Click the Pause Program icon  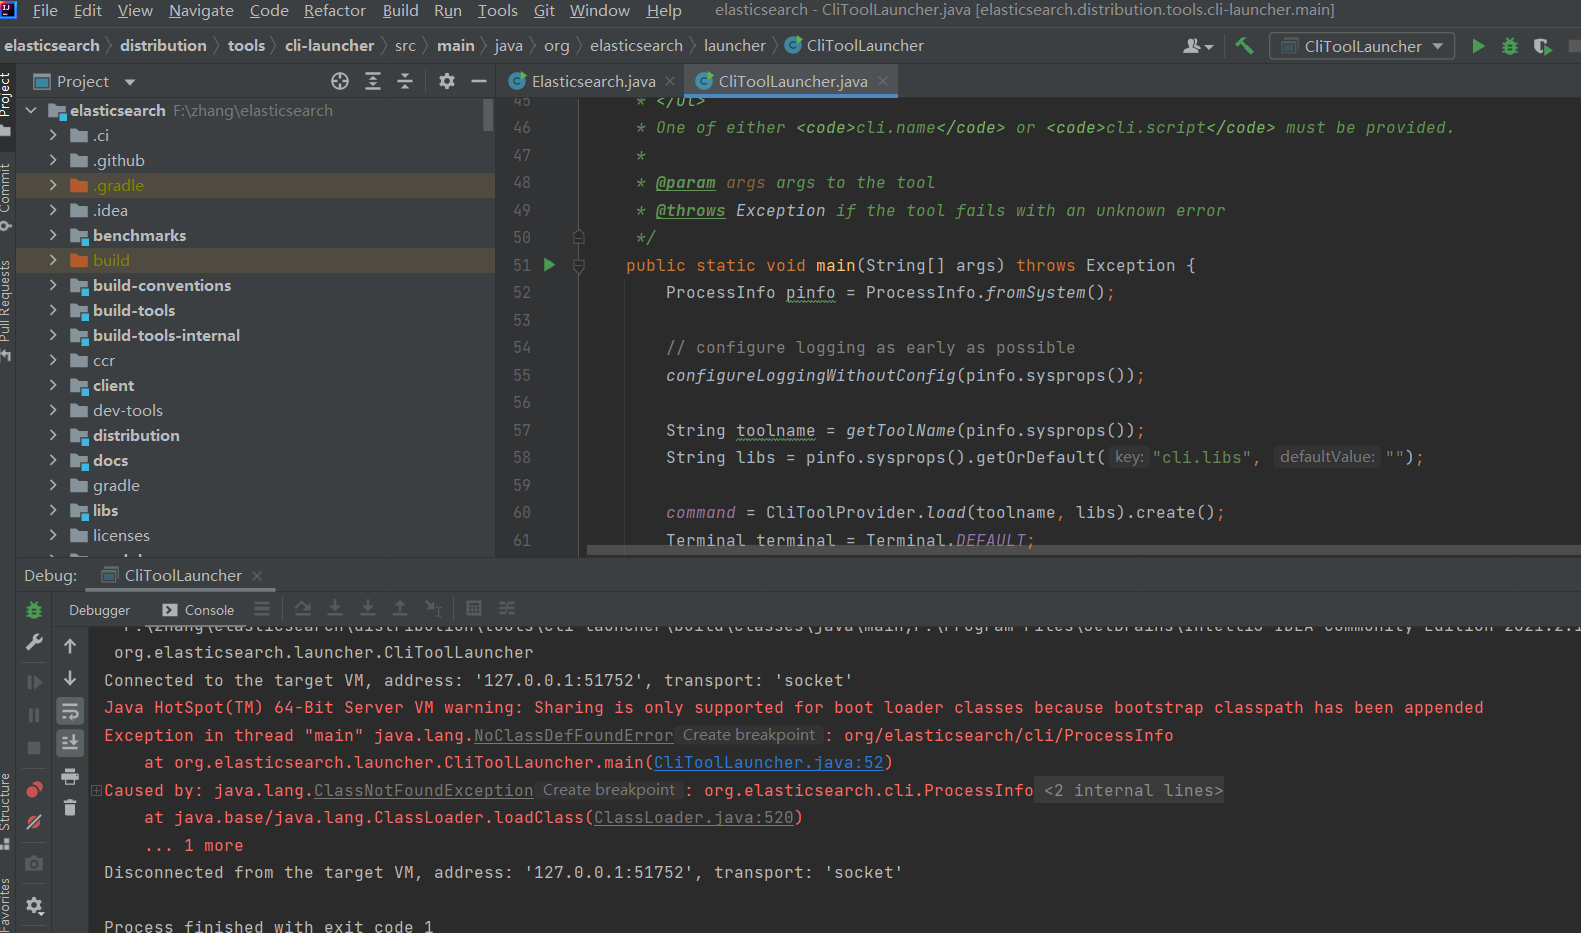point(34,715)
